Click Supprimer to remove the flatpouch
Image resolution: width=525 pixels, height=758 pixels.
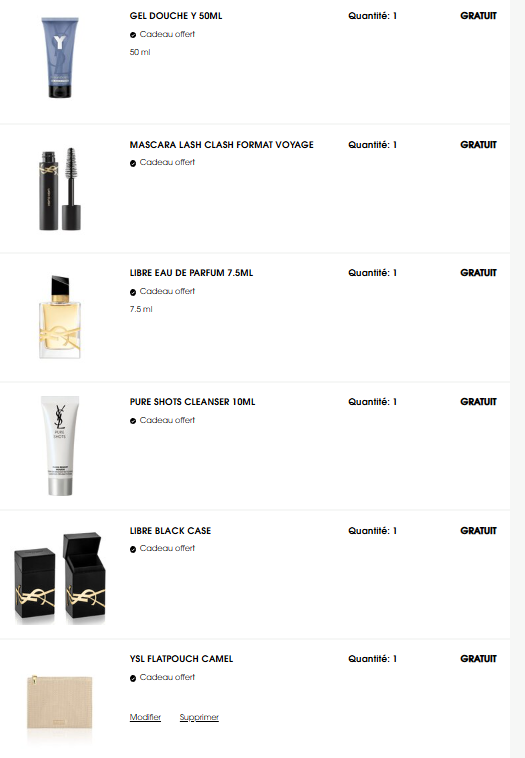tap(199, 717)
